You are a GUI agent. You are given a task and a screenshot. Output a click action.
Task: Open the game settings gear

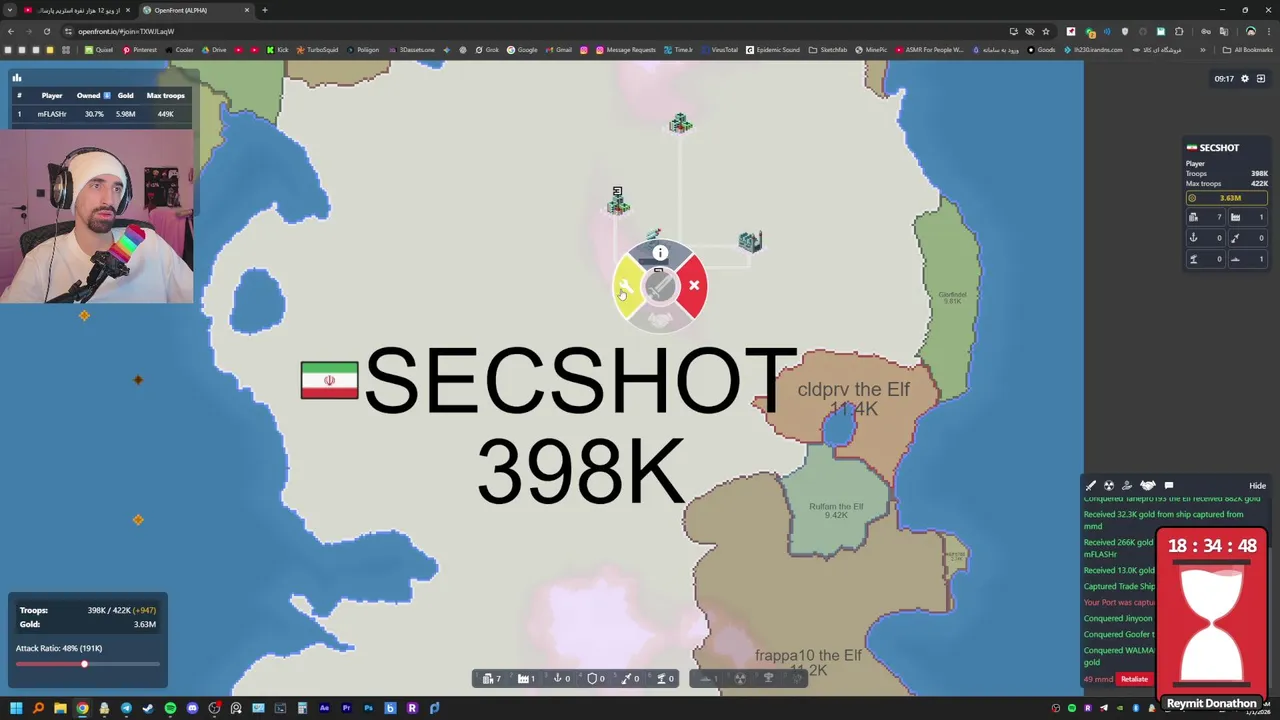[1245, 78]
